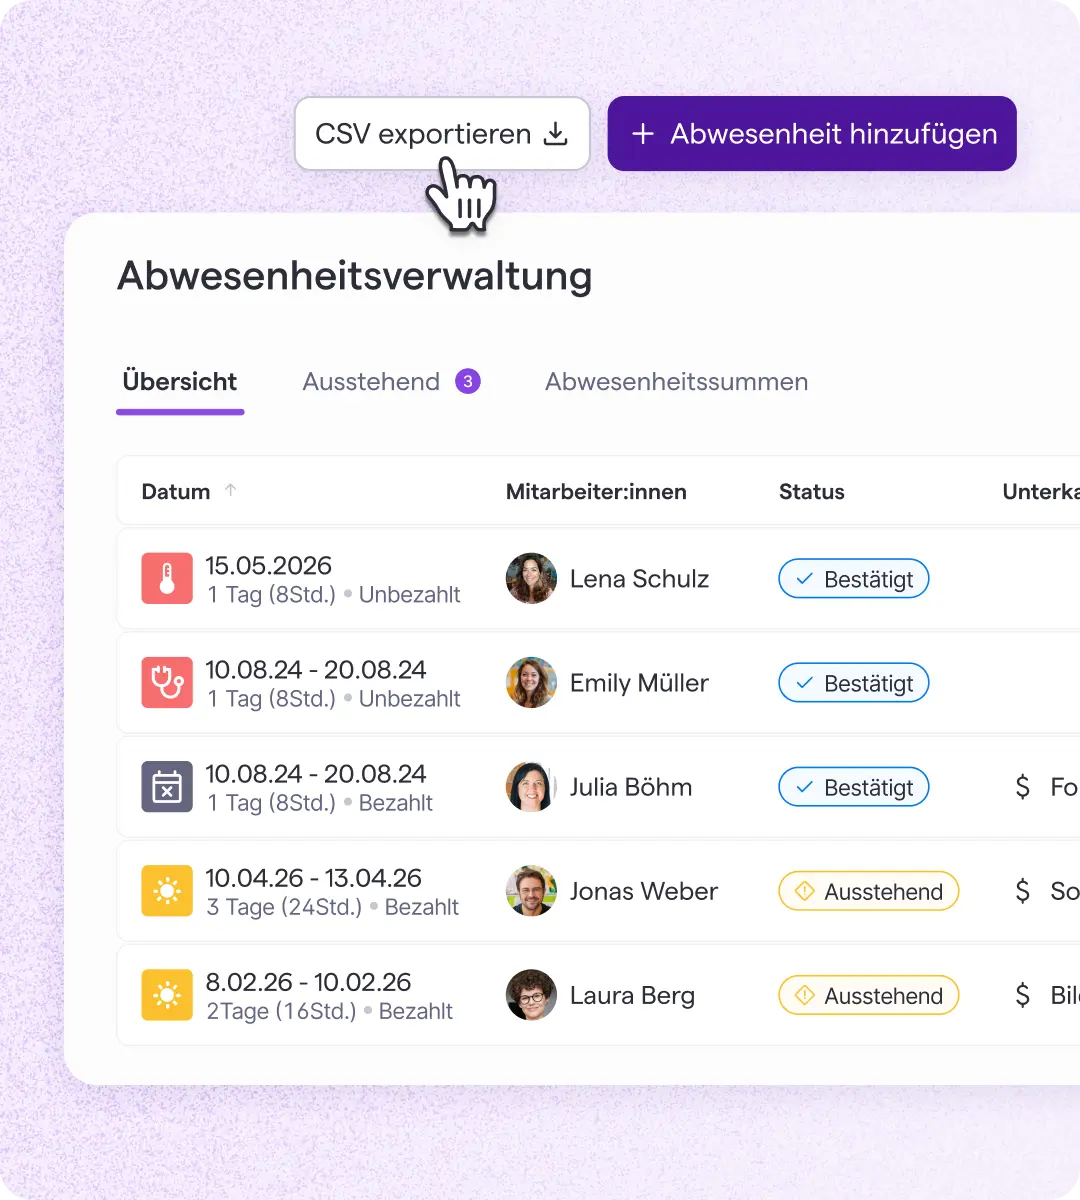Switch to the Übersicht tab

click(x=180, y=382)
